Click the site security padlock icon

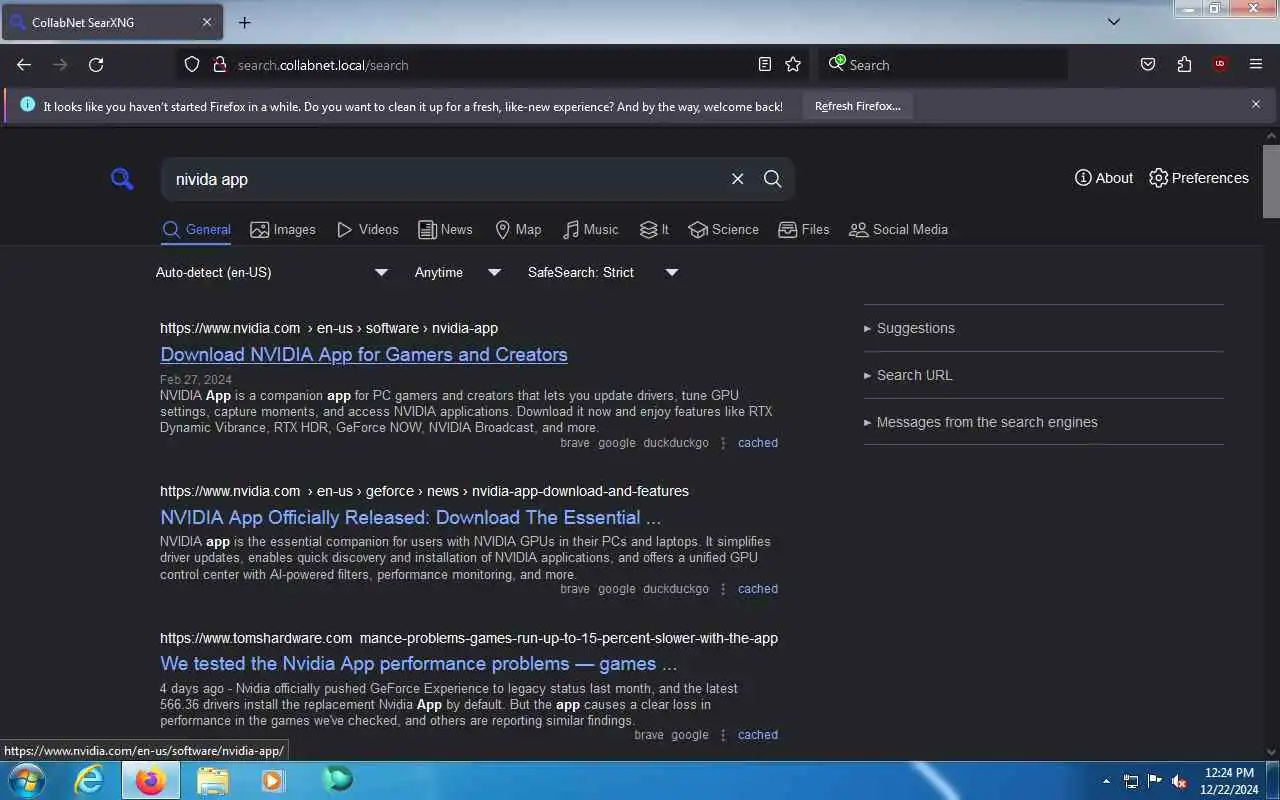(x=220, y=64)
